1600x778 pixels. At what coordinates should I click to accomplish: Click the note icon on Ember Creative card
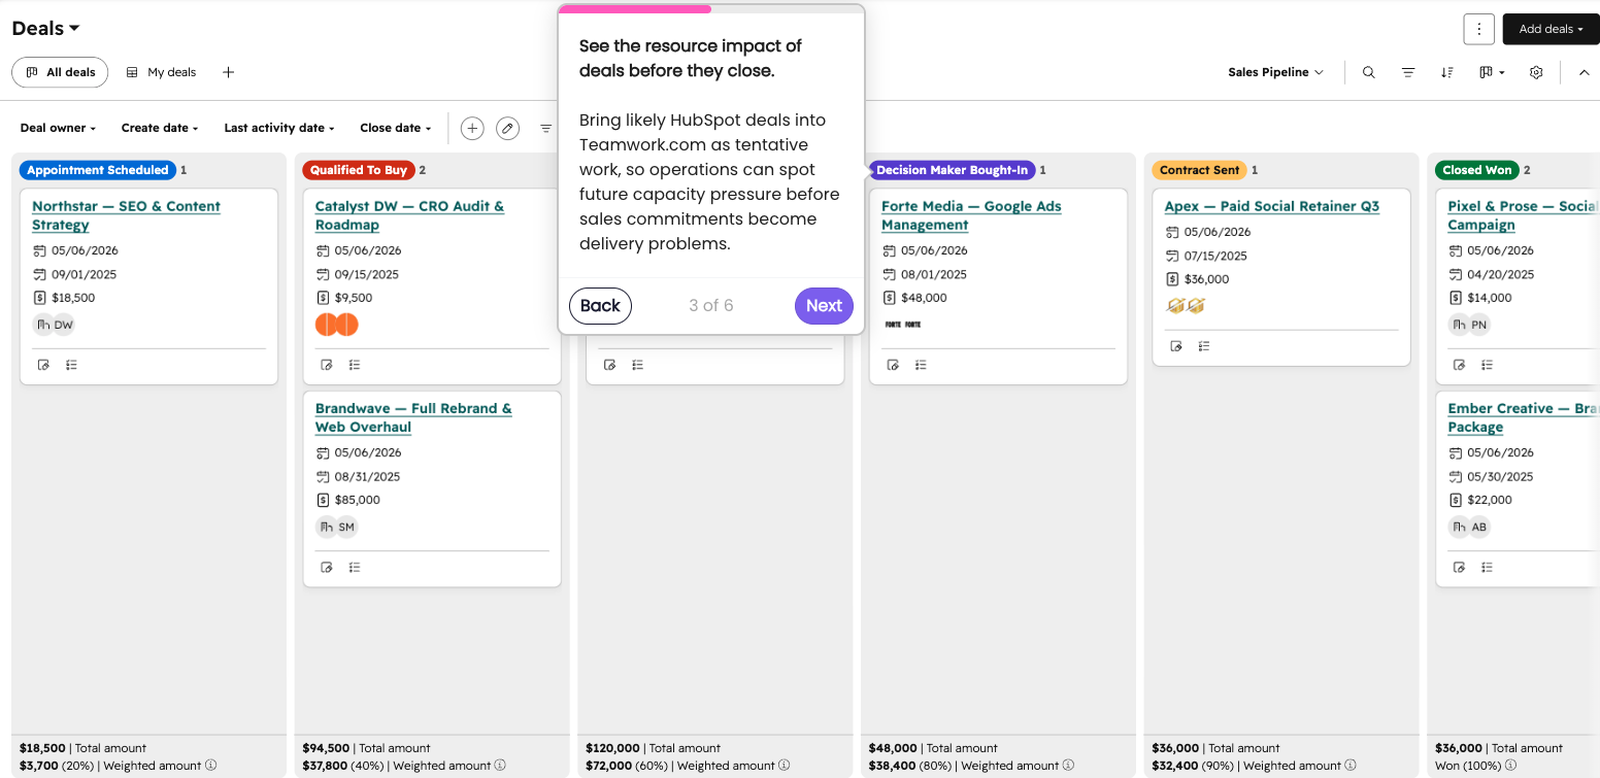(1459, 567)
